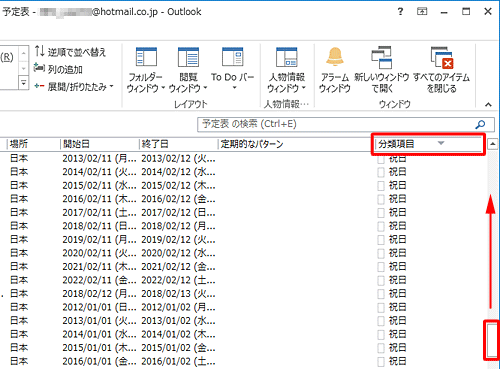
Task: Sort by 定期的なパターン column header
Action: pos(296,144)
